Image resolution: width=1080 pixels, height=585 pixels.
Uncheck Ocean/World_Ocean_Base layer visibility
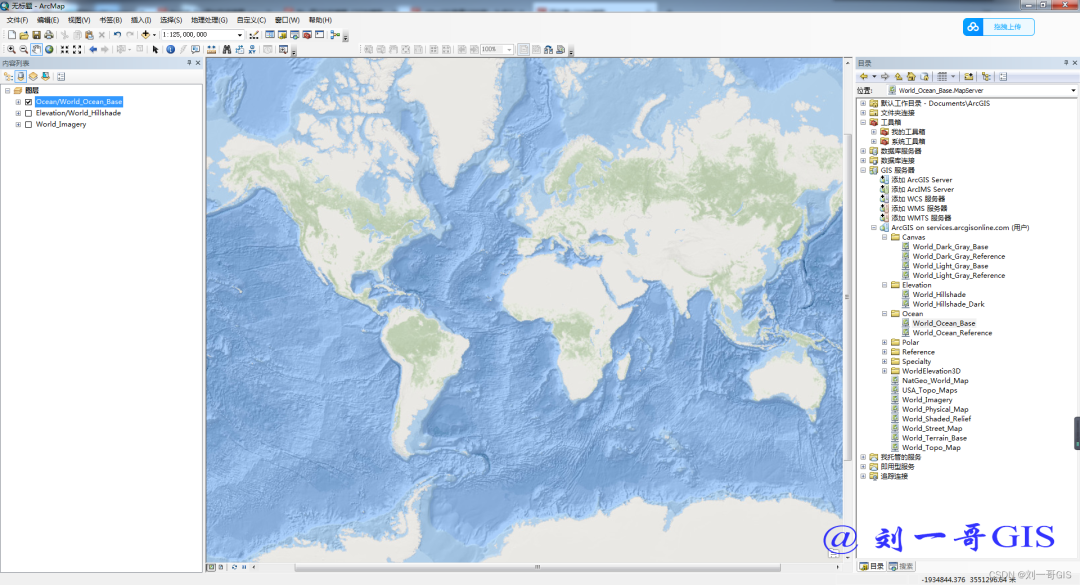click(28, 102)
